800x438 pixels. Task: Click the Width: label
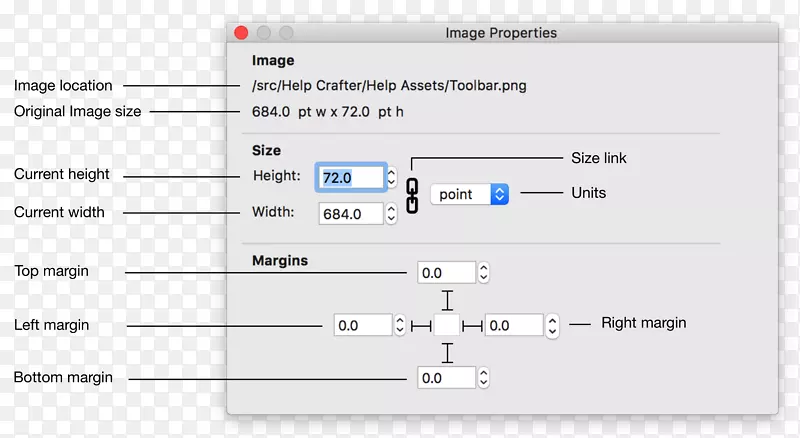click(273, 212)
